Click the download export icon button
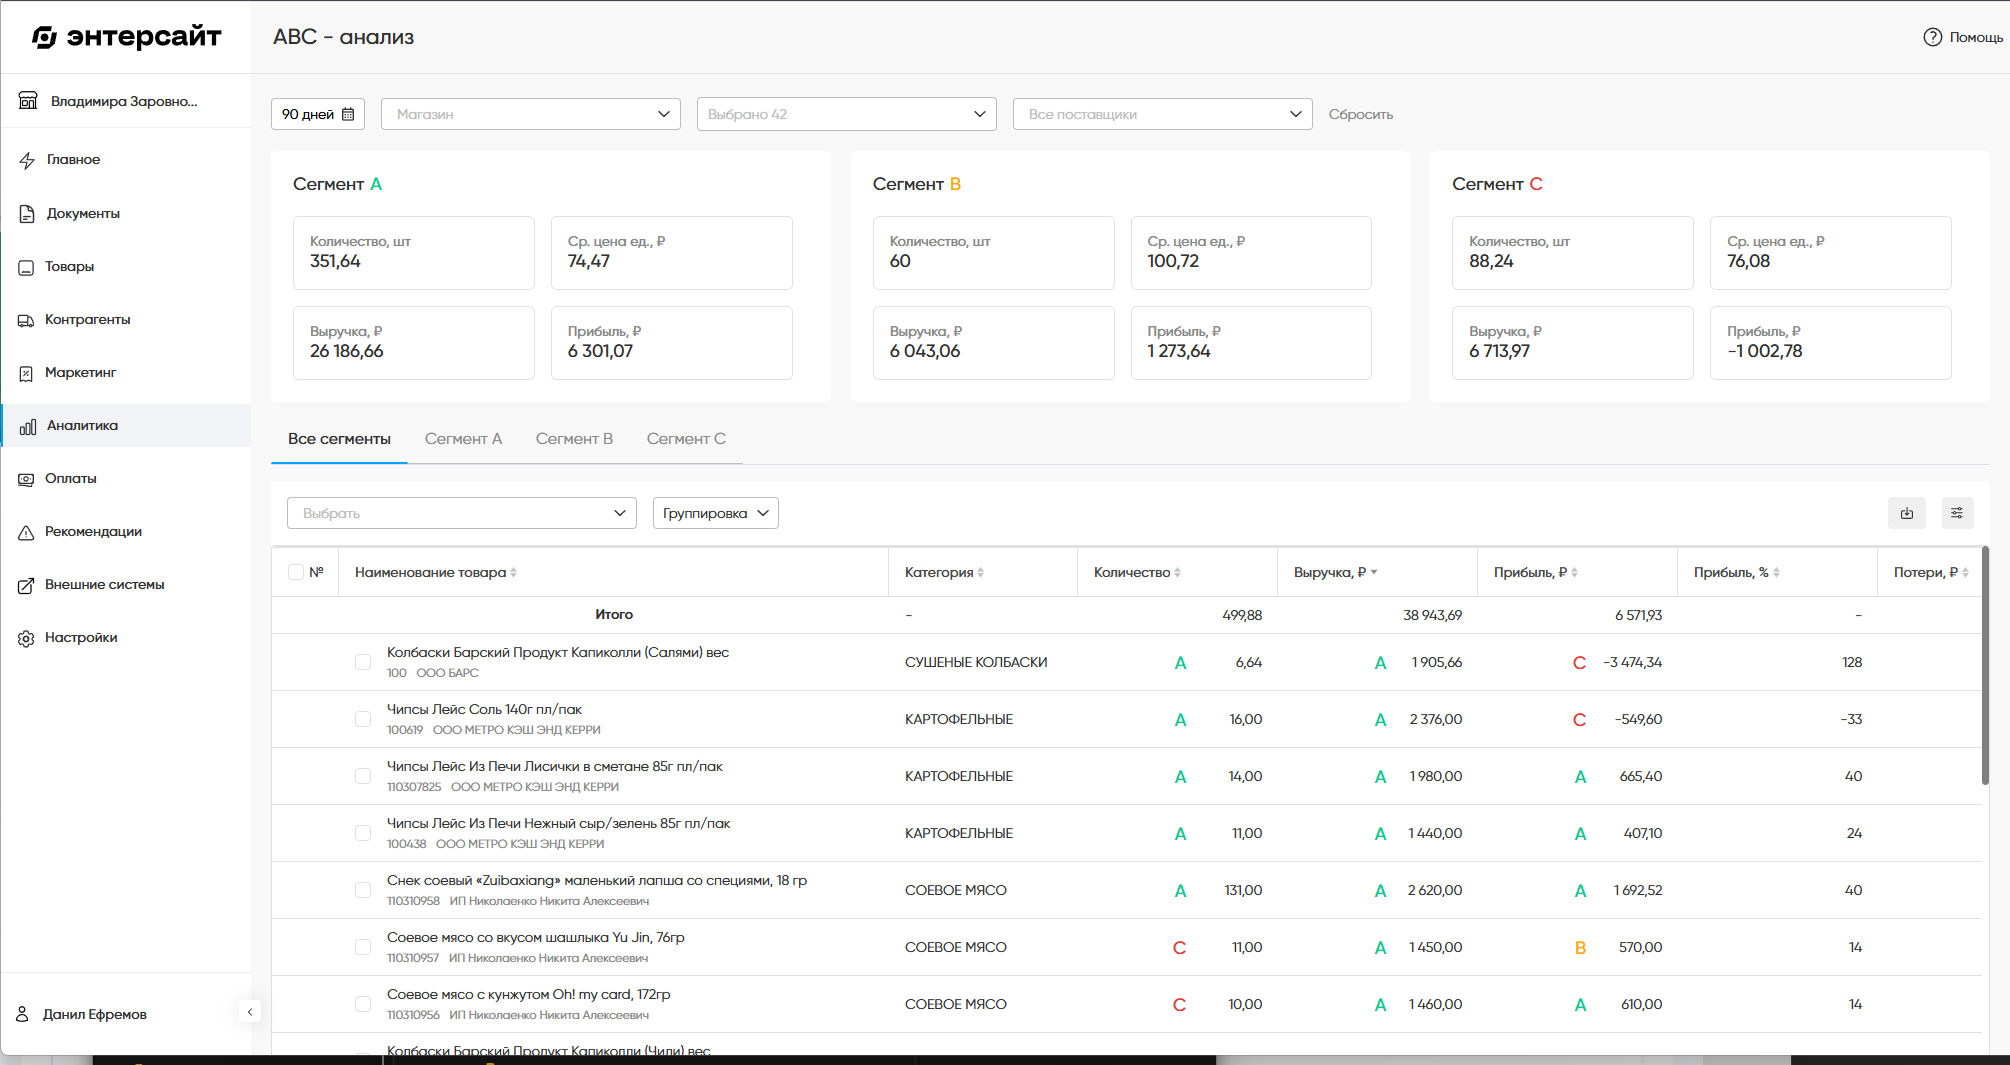Screen dimensions: 2010x1065 tap(1907, 513)
